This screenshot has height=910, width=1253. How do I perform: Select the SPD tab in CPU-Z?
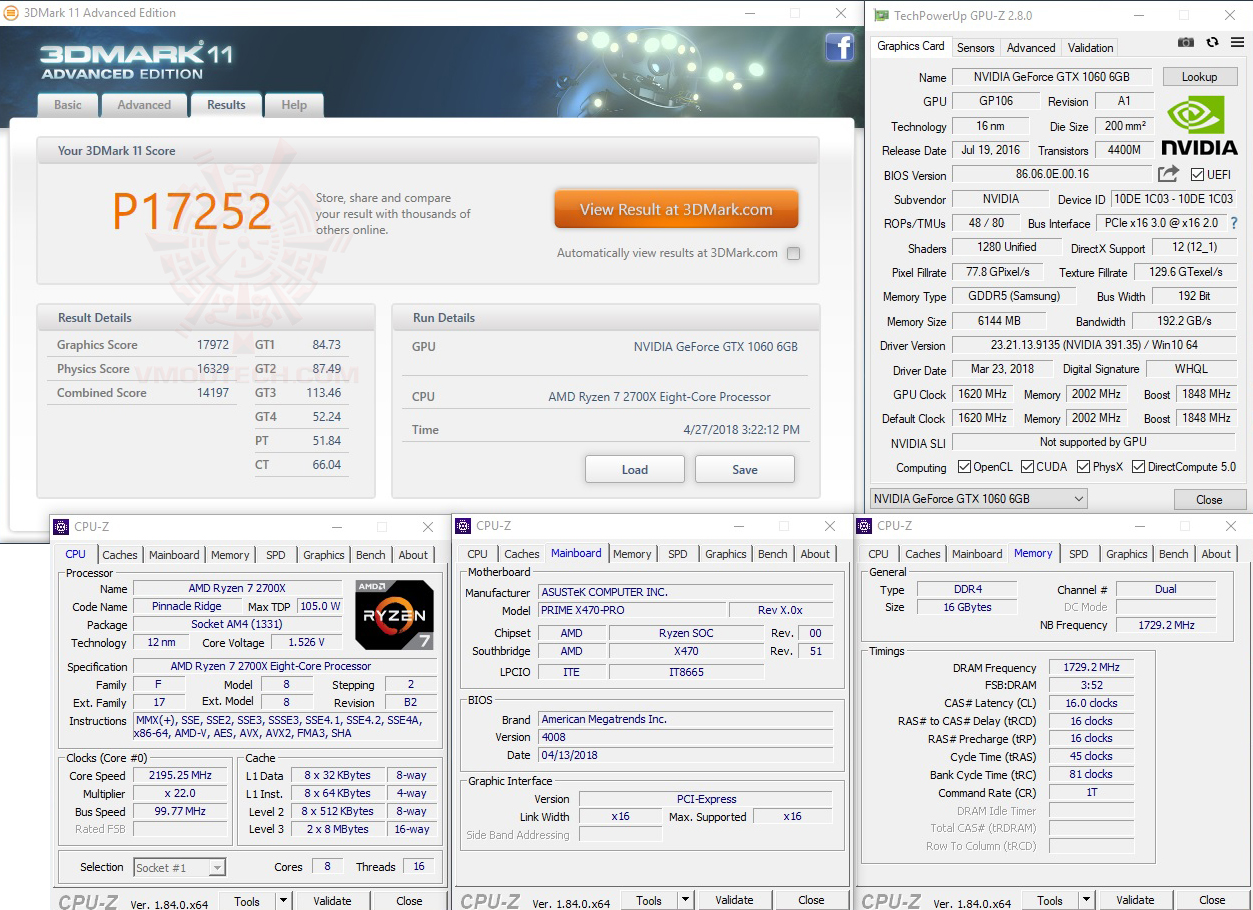pos(275,555)
